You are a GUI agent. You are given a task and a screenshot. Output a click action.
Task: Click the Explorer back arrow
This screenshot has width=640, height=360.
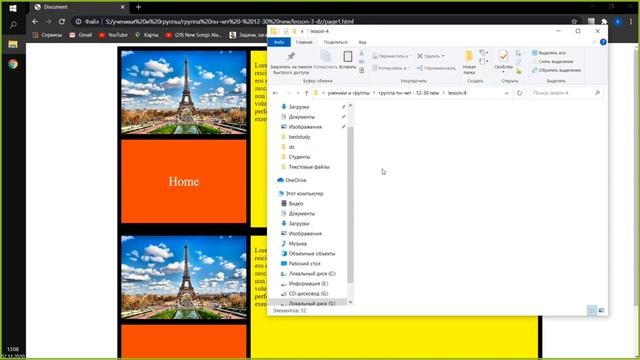click(x=276, y=93)
